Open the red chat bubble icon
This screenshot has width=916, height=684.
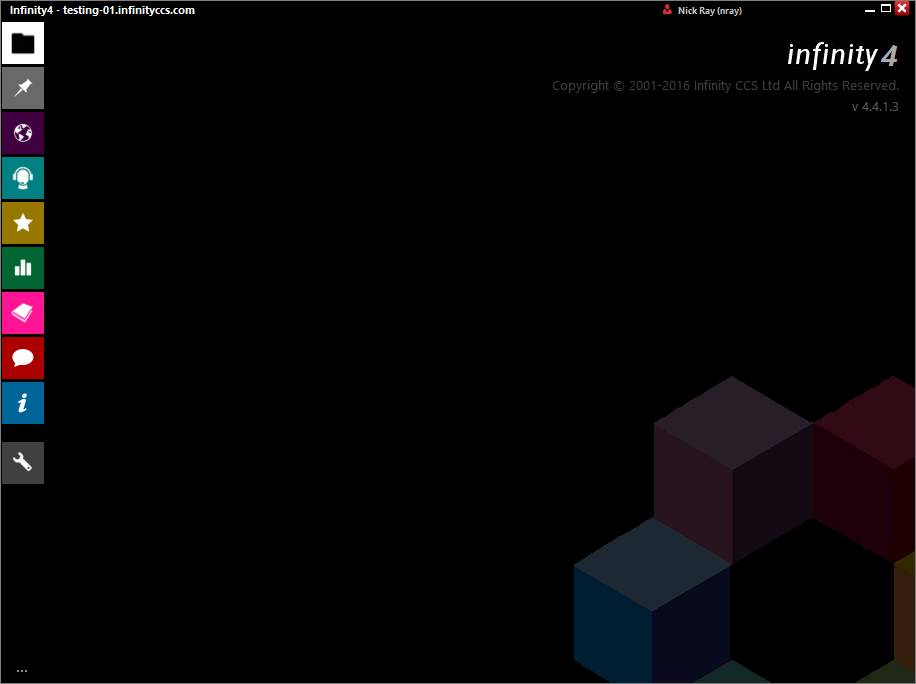pos(23,358)
